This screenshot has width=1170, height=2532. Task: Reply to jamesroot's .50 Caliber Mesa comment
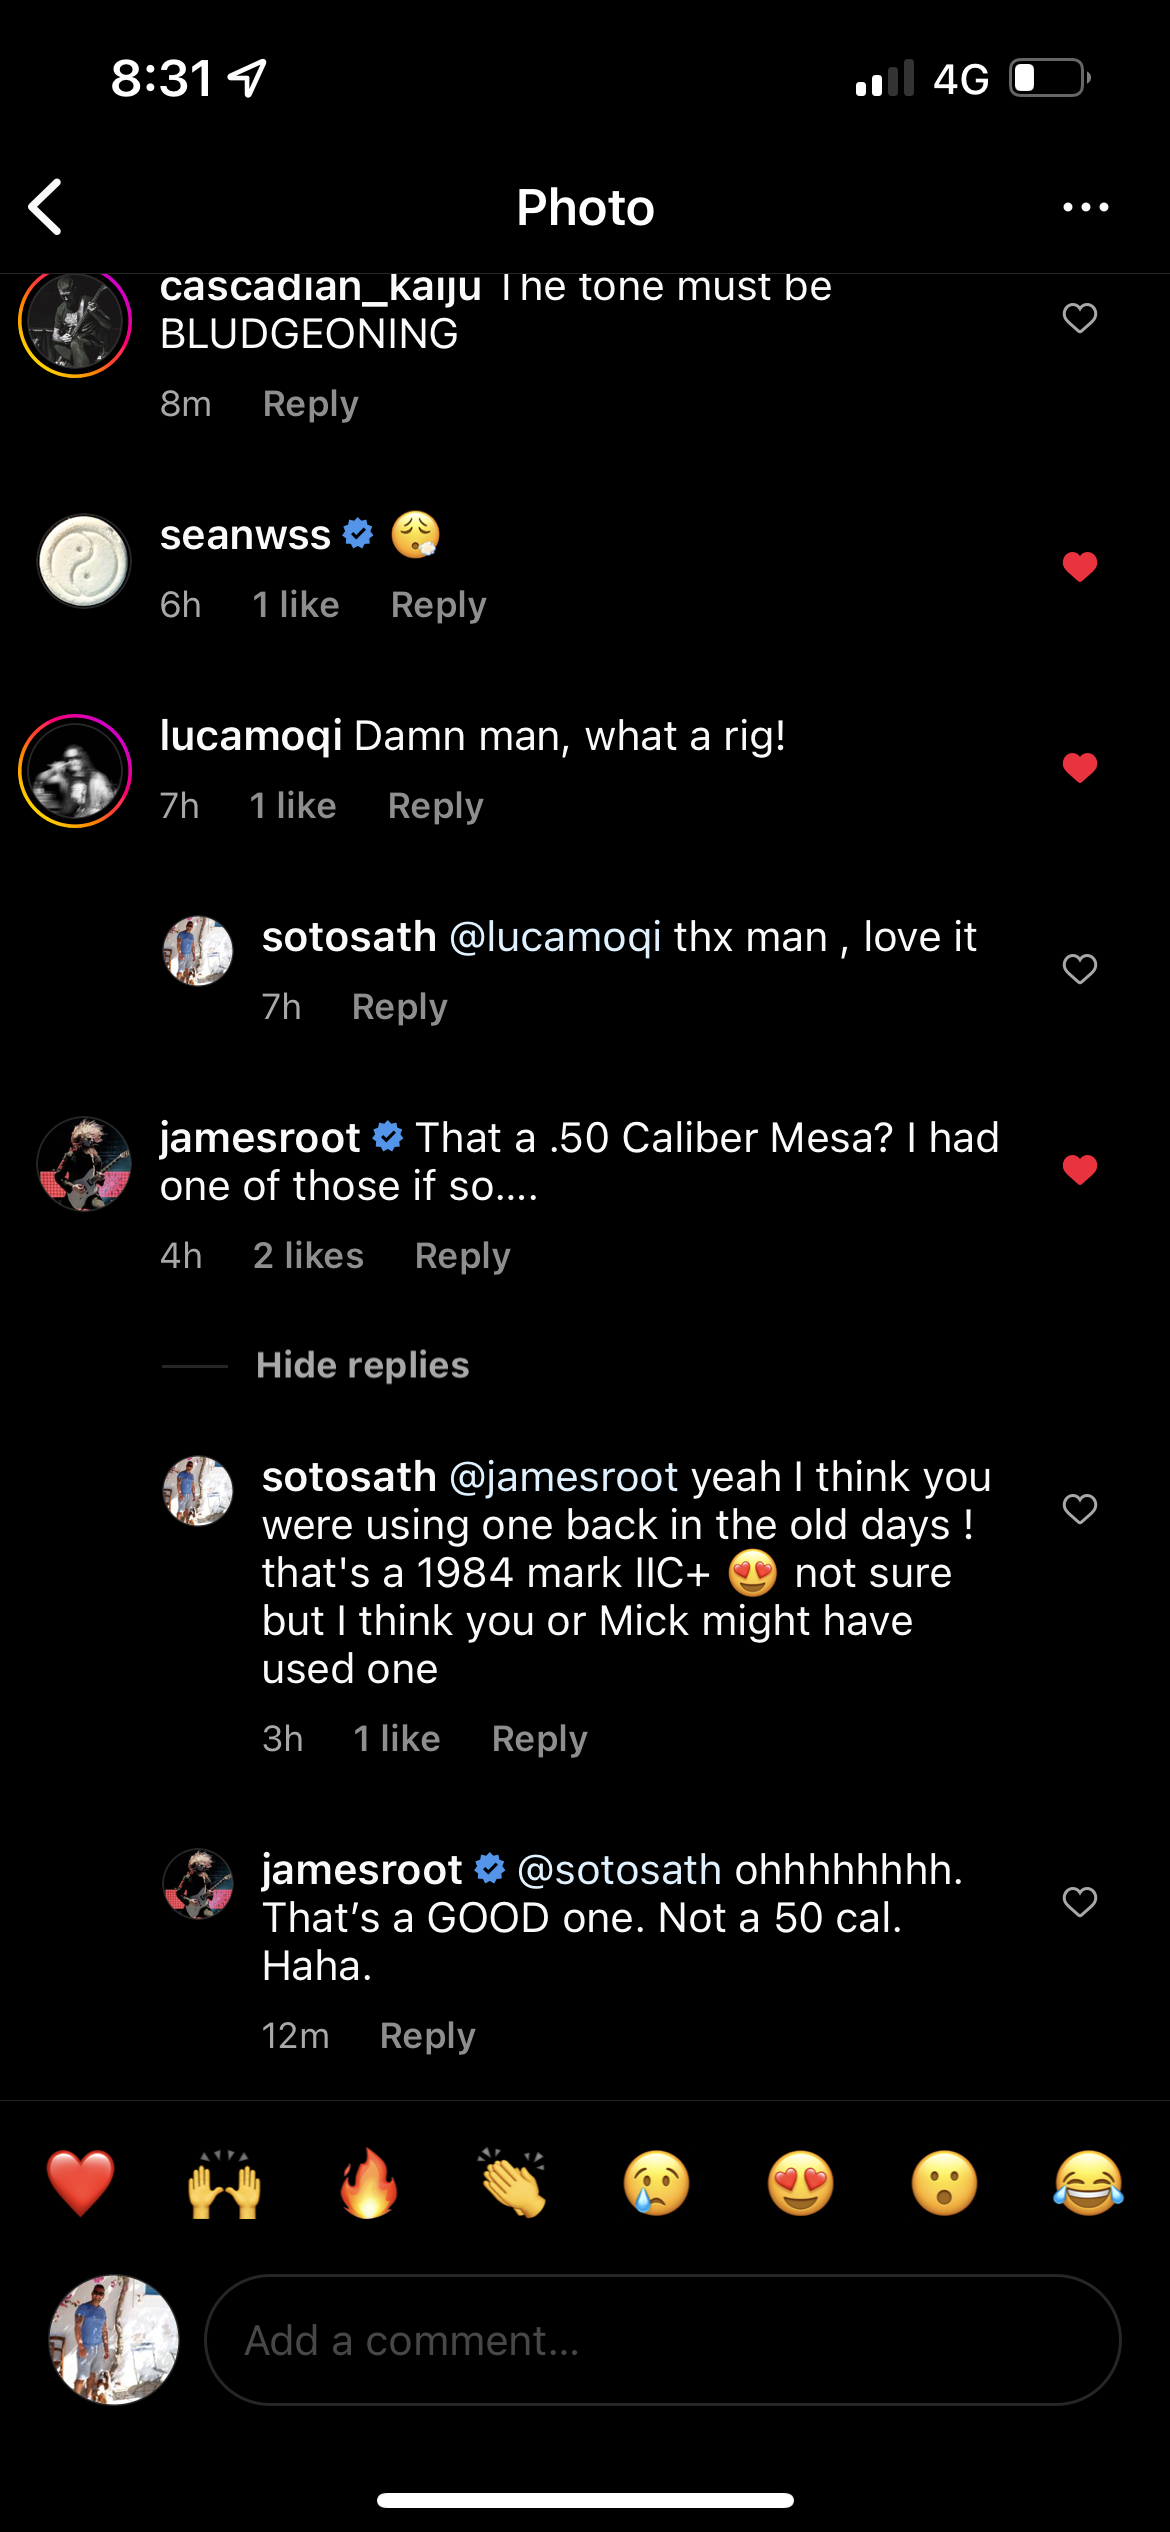click(462, 1256)
